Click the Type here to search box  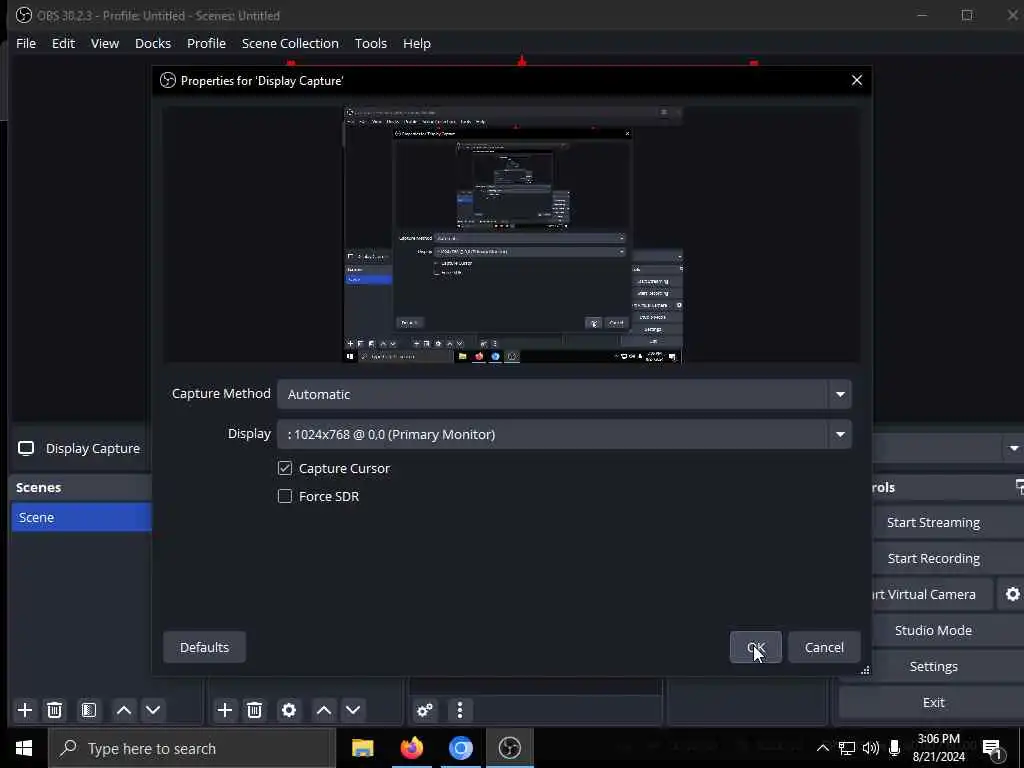coord(192,748)
